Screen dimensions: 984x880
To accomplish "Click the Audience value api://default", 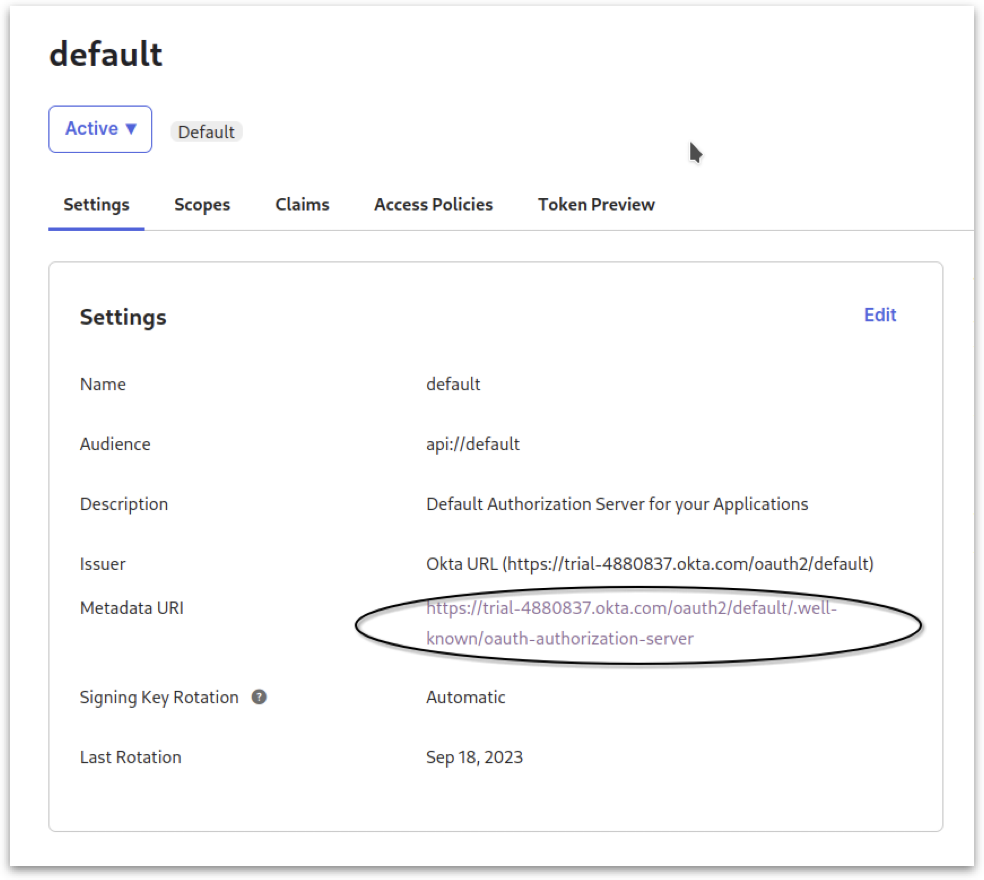I will click(x=473, y=444).
